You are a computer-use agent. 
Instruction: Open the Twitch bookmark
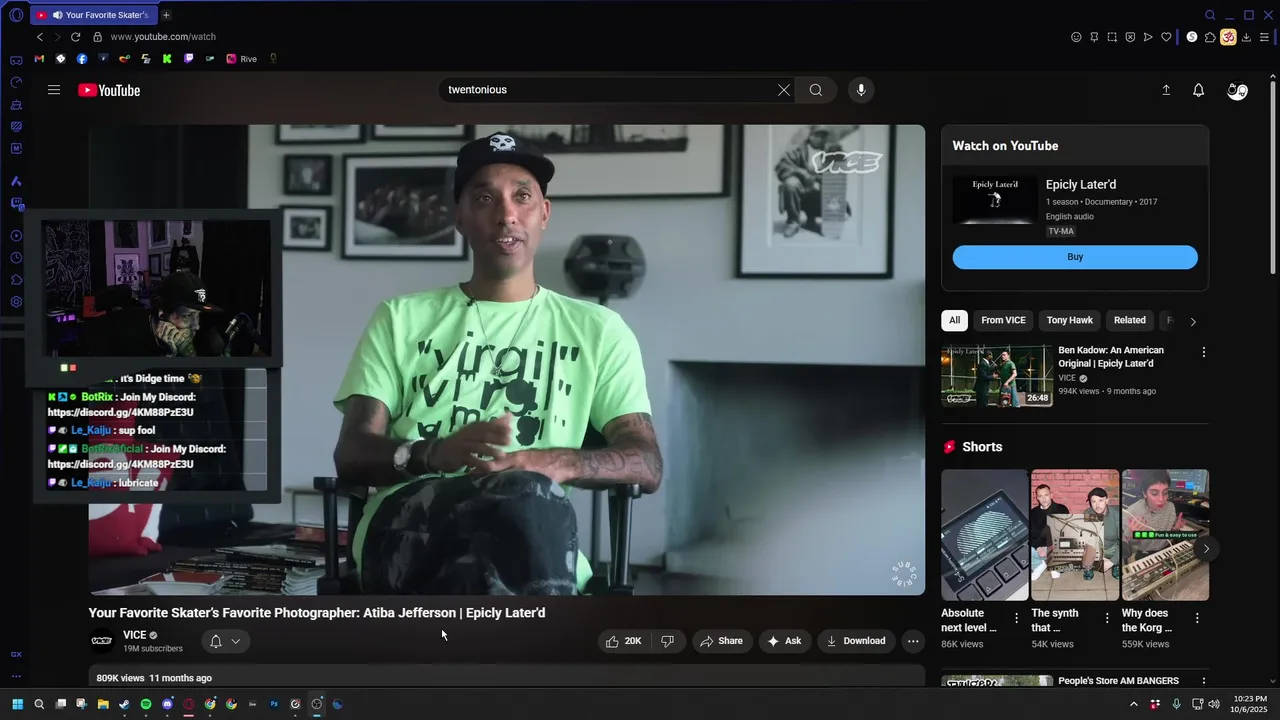pyautogui.click(x=188, y=59)
